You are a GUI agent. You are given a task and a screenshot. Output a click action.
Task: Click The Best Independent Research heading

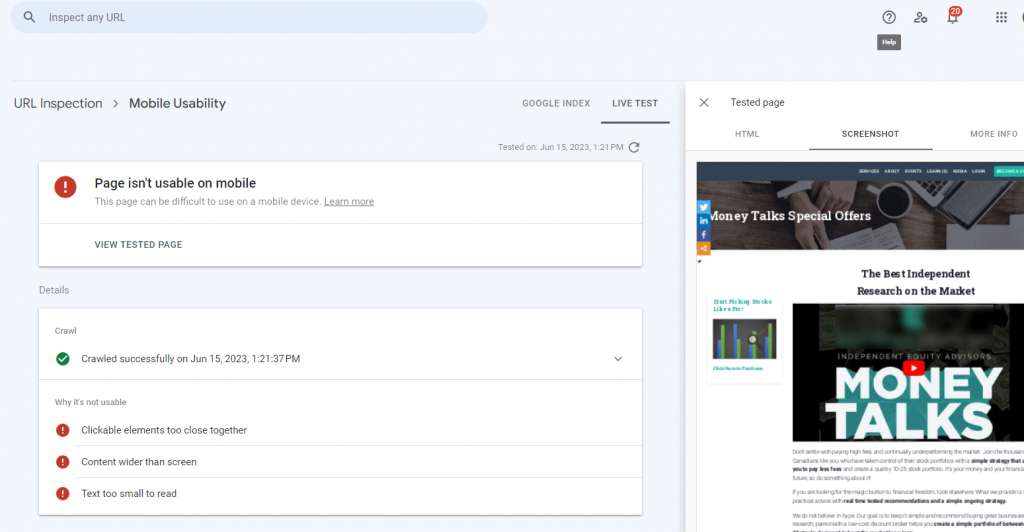click(x=916, y=282)
